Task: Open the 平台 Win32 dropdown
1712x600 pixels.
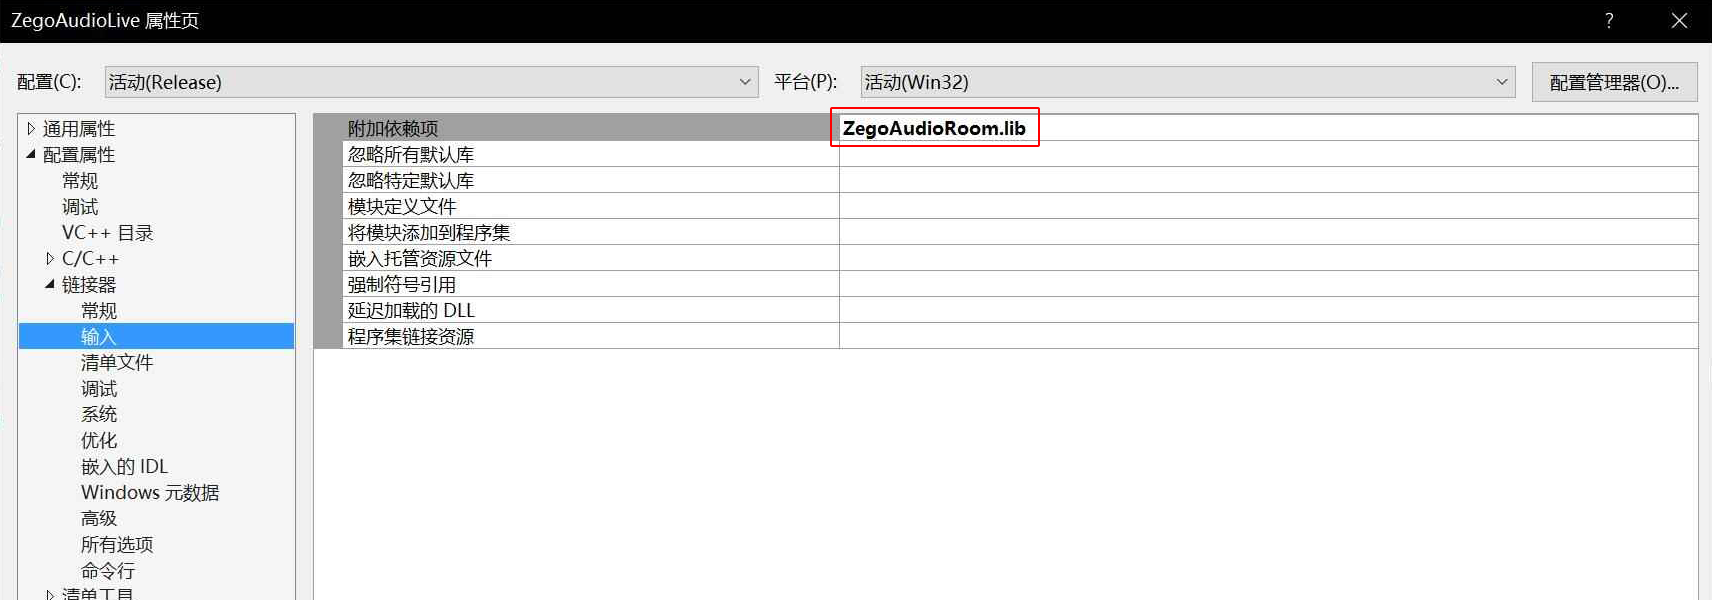Action: (x=1188, y=82)
